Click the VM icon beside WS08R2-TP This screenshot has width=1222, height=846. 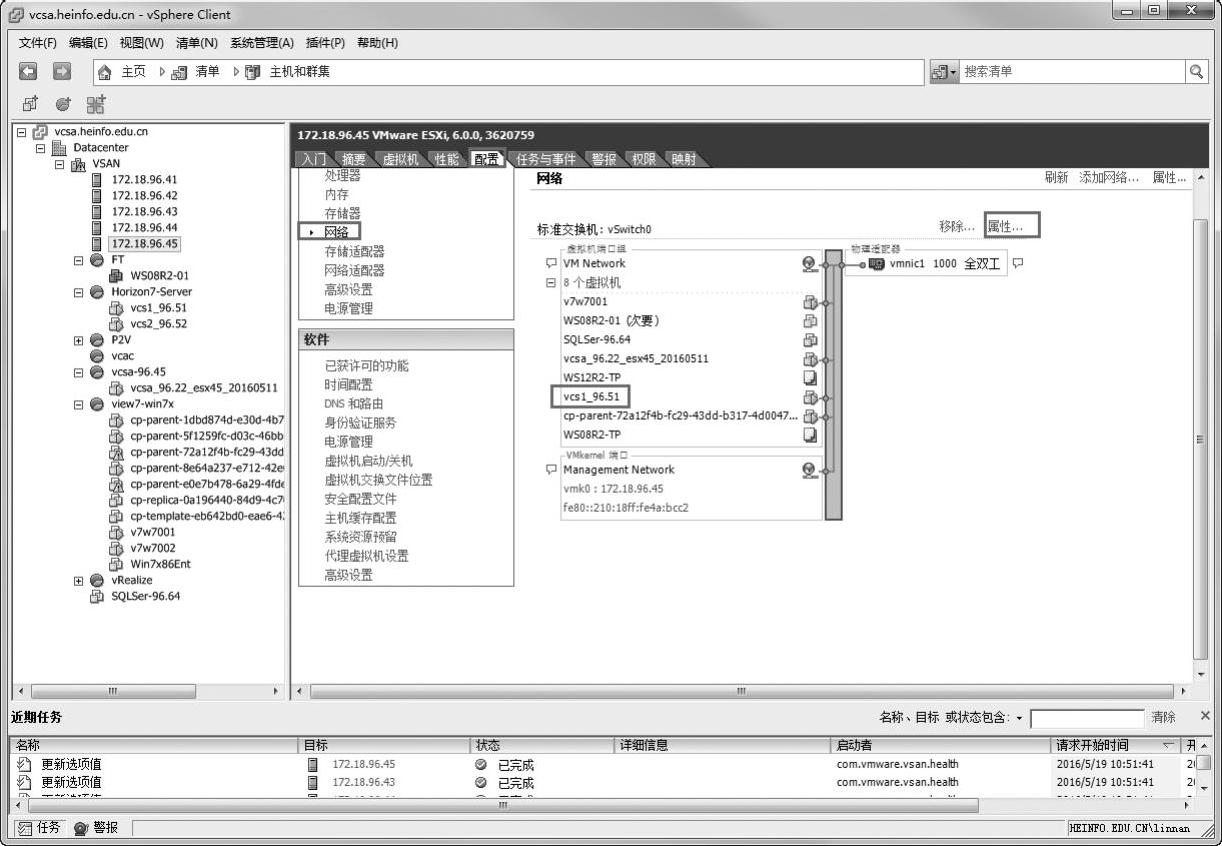(810, 435)
